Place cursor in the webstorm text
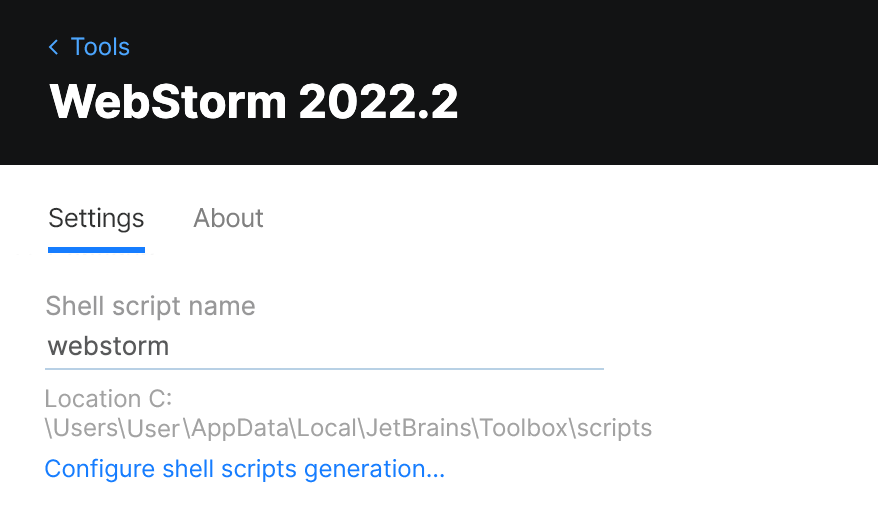Screen dimensions: 878x530 [109, 347]
